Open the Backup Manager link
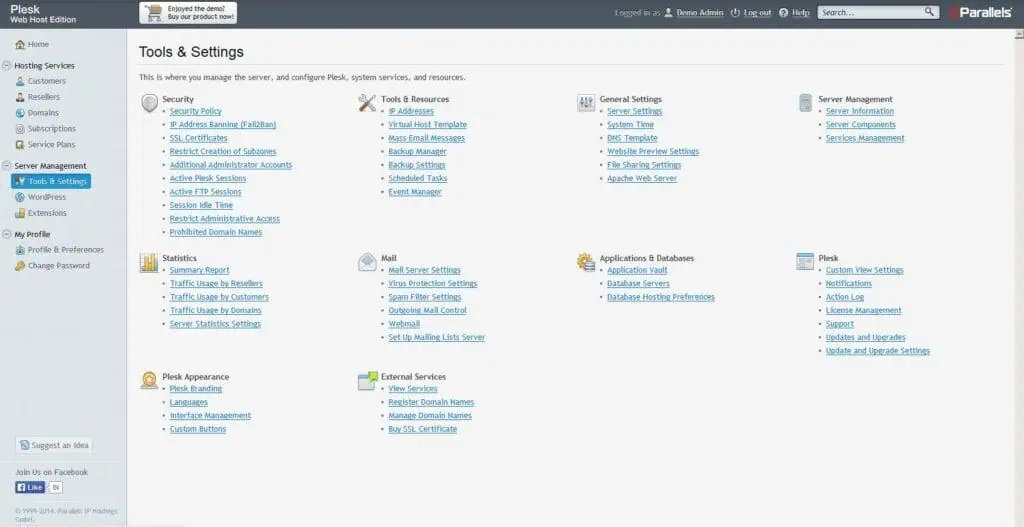 [x=417, y=152]
